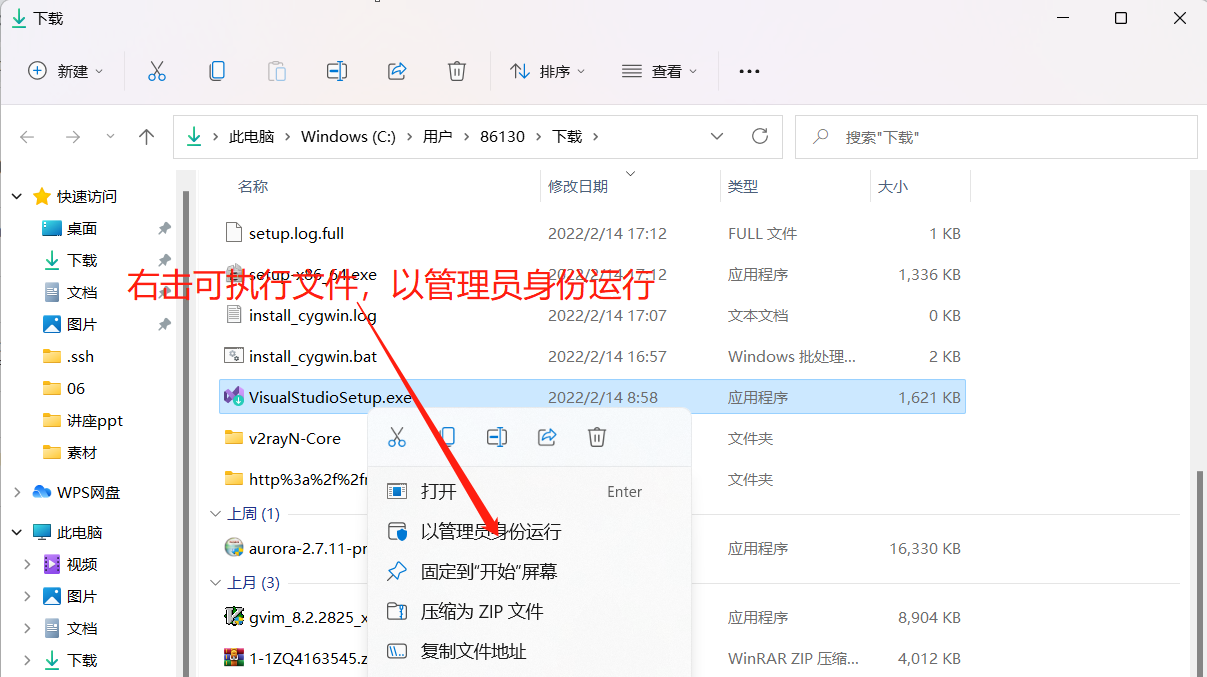Click the Paste icon on the toolbar
This screenshot has height=677, width=1207.
(x=276, y=70)
